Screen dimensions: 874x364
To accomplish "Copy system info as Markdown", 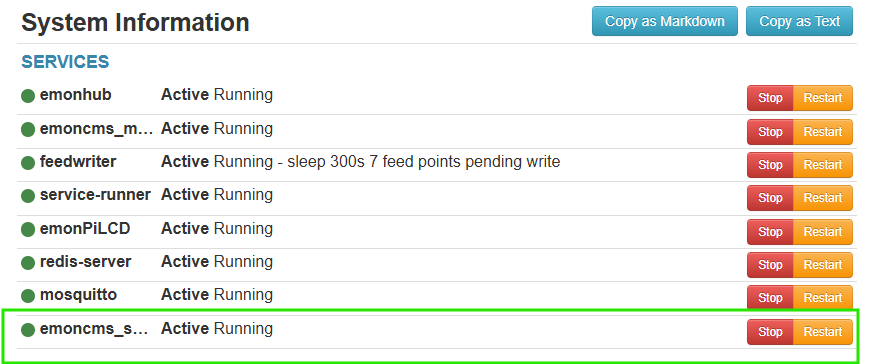I will [x=664, y=21].
